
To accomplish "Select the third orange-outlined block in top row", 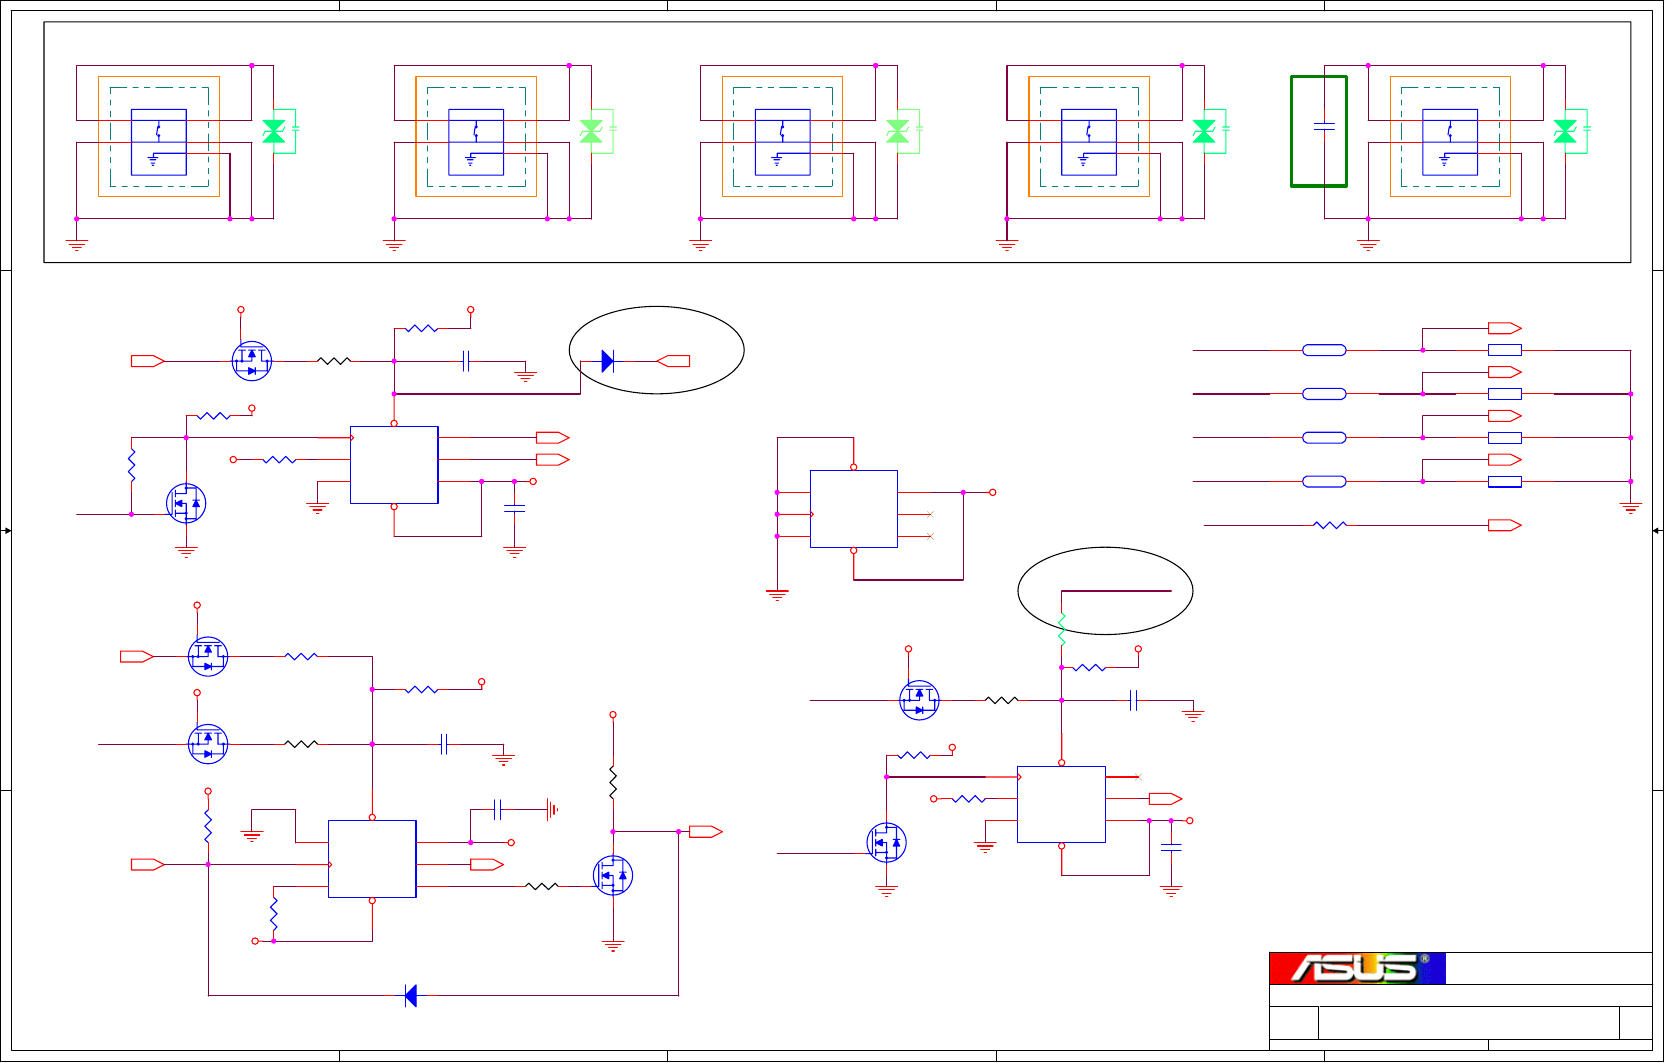I will tap(782, 136).
